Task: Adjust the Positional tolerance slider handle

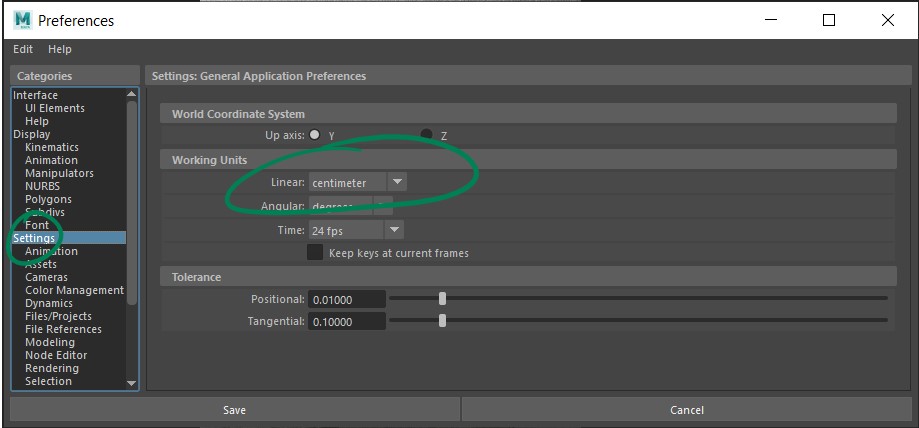Action: click(x=442, y=299)
